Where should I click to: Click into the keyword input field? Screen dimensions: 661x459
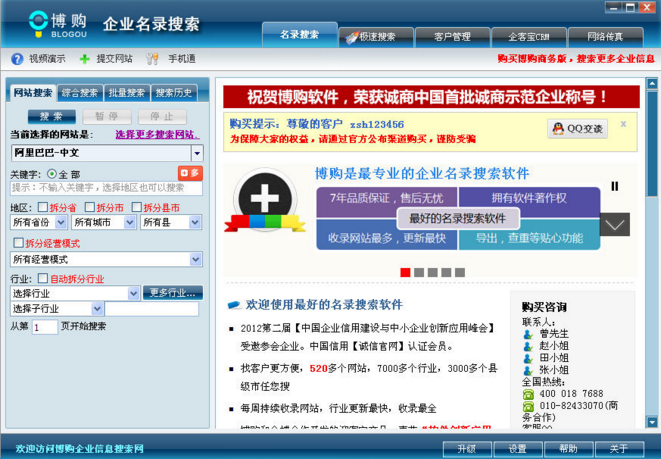[106, 188]
